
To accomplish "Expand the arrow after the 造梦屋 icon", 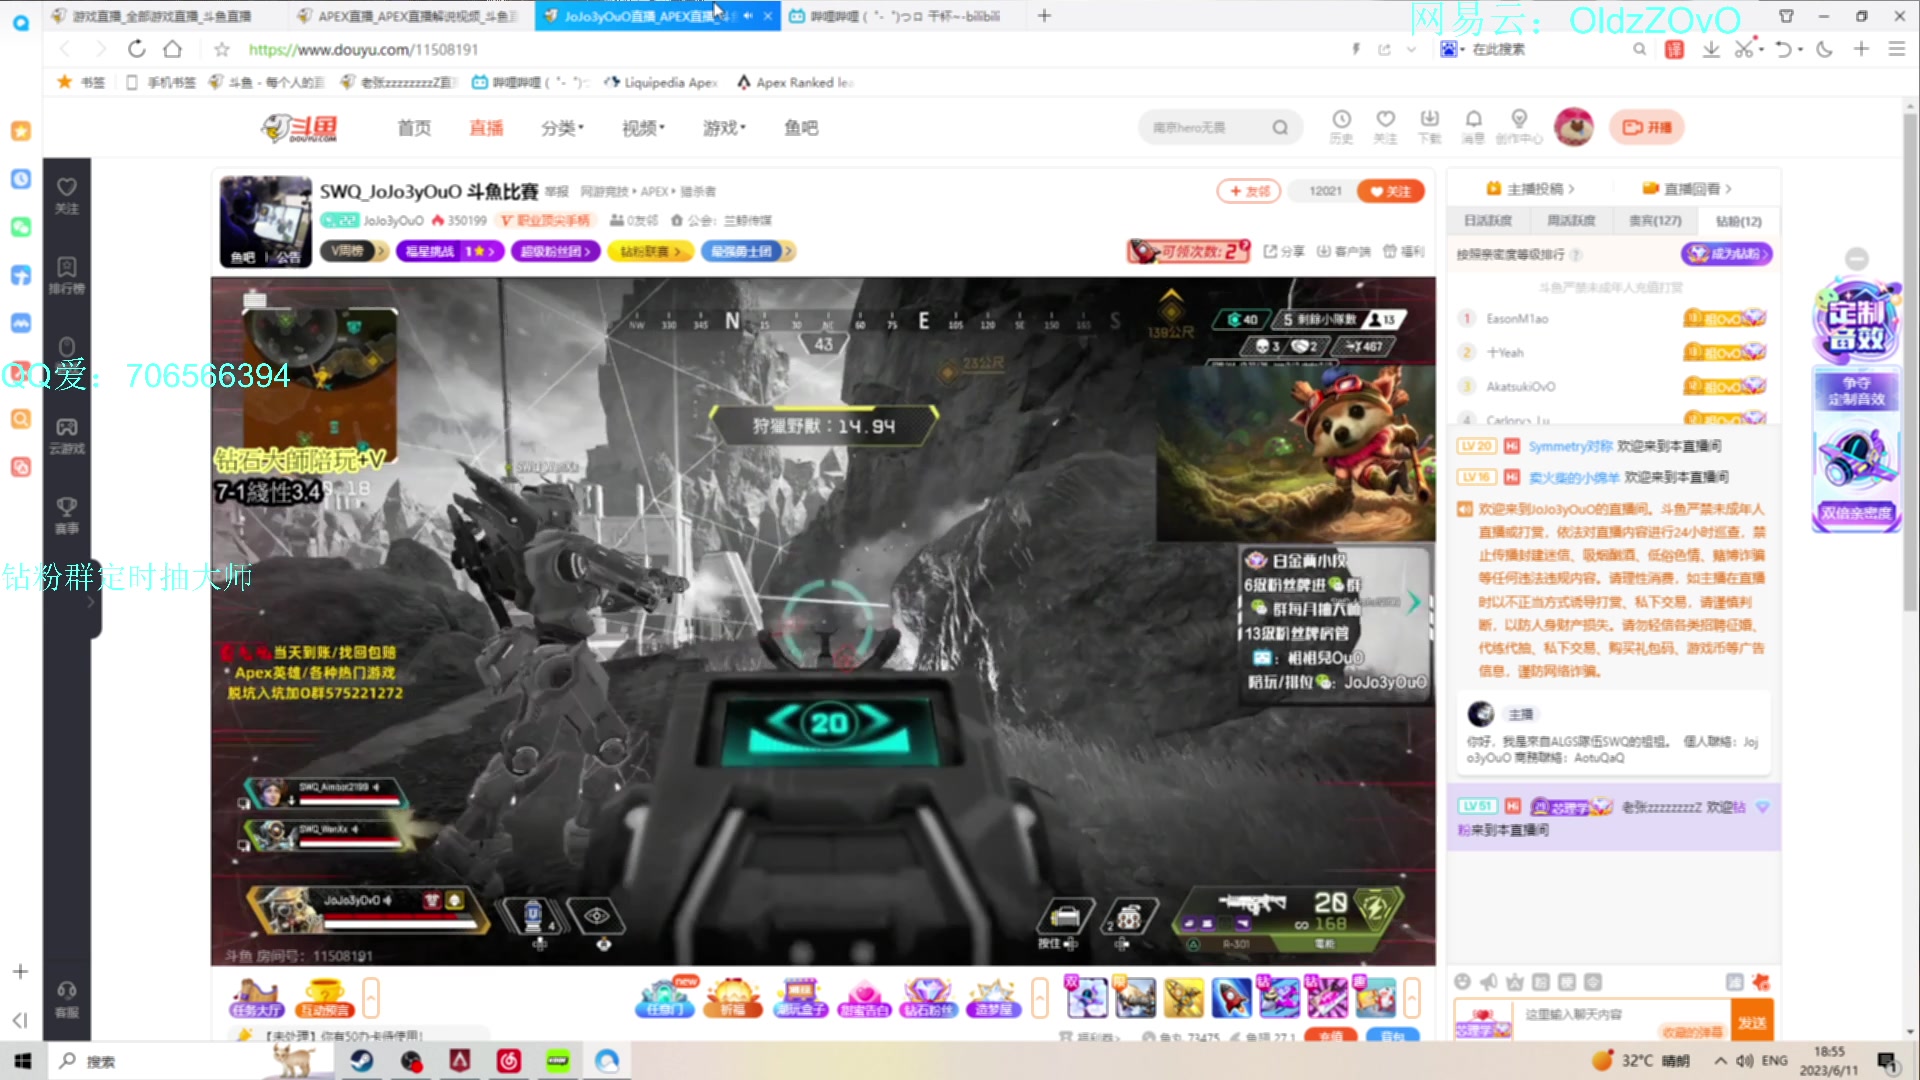I will click(x=1040, y=998).
